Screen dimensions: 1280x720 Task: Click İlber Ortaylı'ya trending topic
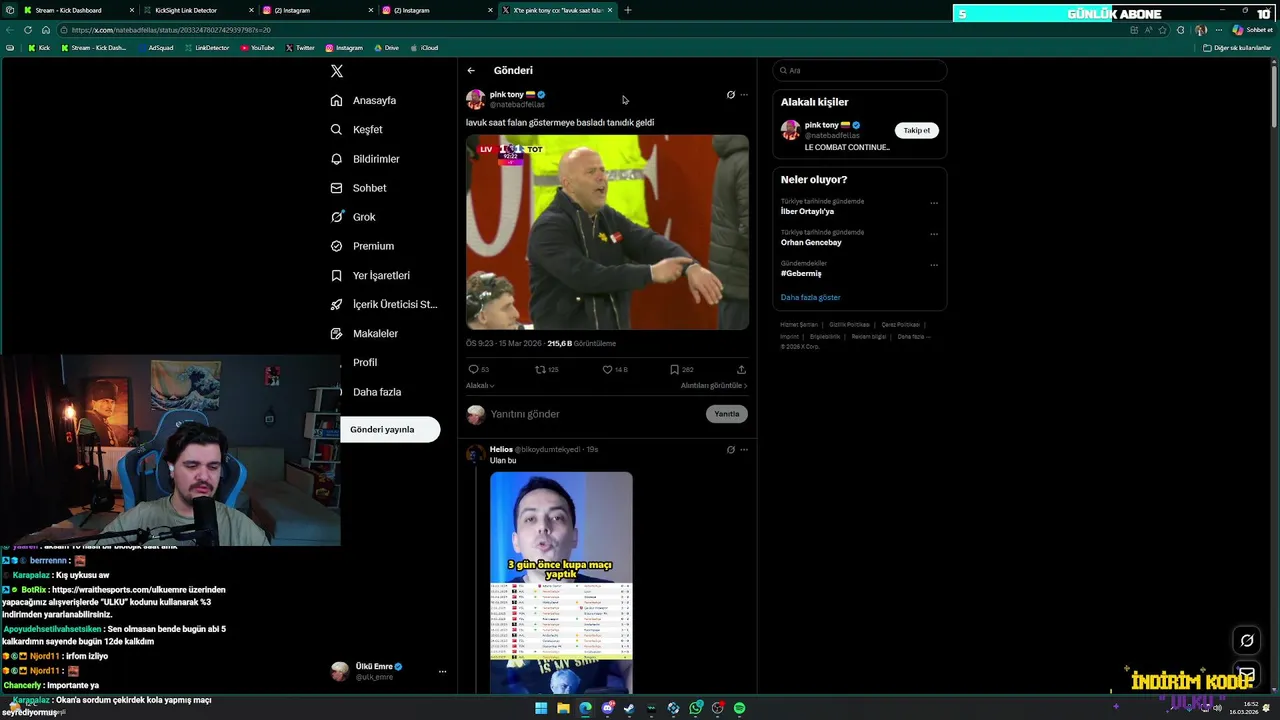tap(807, 211)
